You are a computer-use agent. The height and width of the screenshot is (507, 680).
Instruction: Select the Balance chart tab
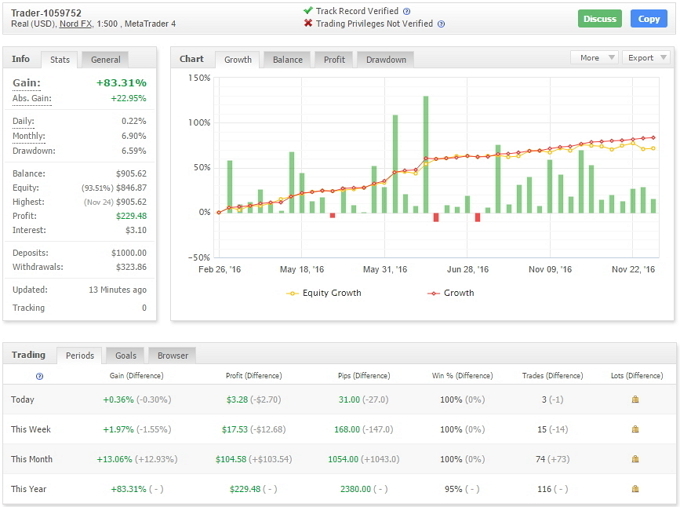point(288,60)
